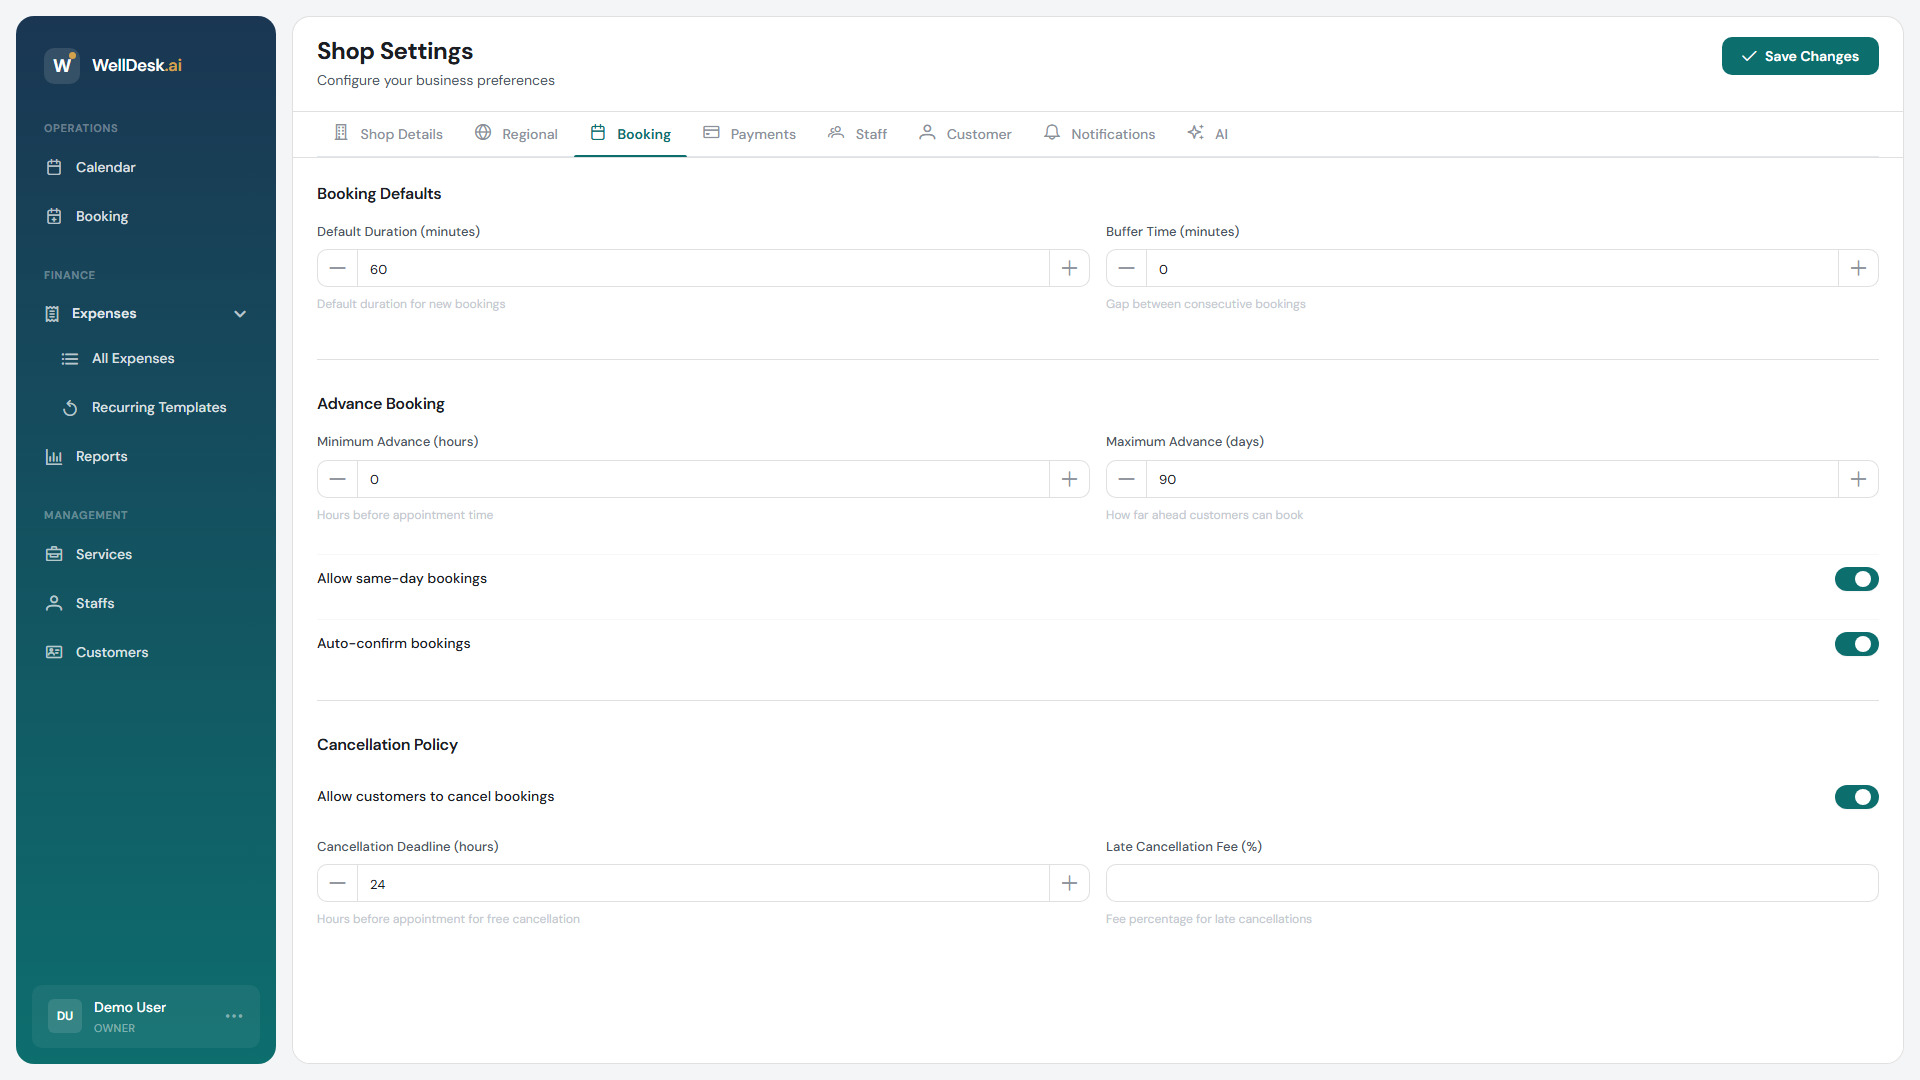Switch to Shop Details settings

click(x=401, y=133)
